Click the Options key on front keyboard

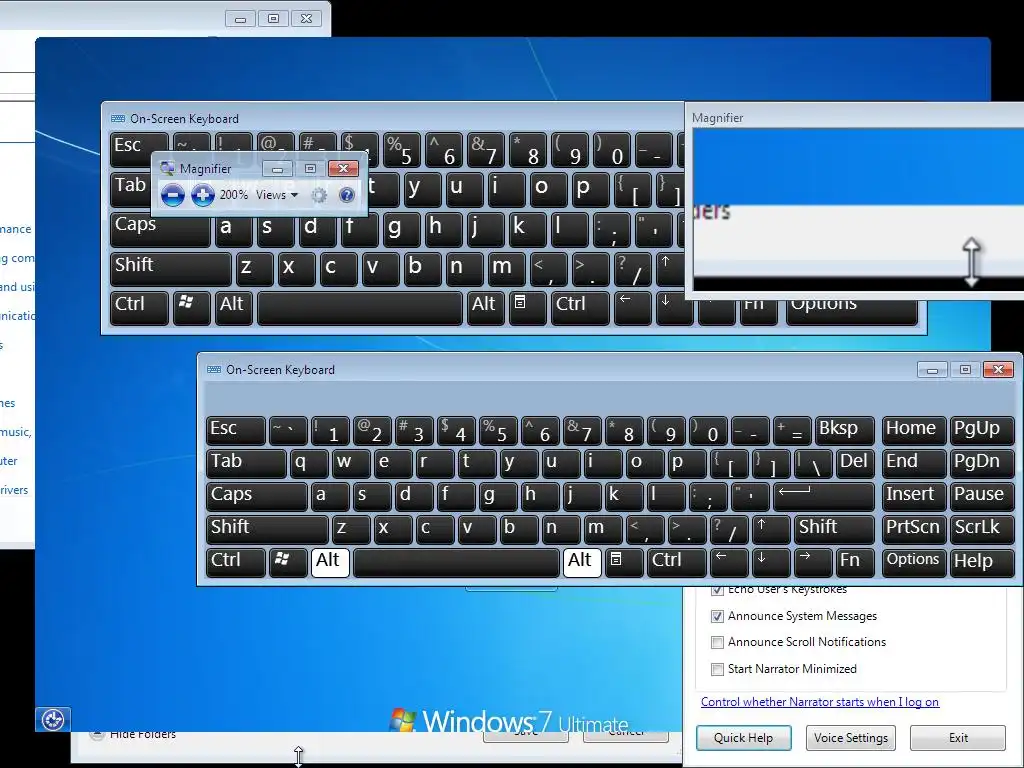913,562
